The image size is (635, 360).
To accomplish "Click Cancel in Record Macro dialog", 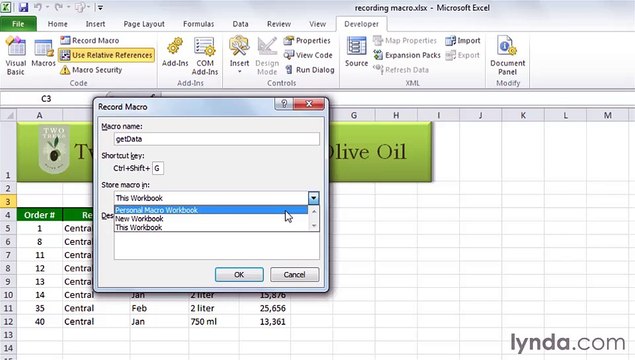I will pyautogui.click(x=294, y=275).
